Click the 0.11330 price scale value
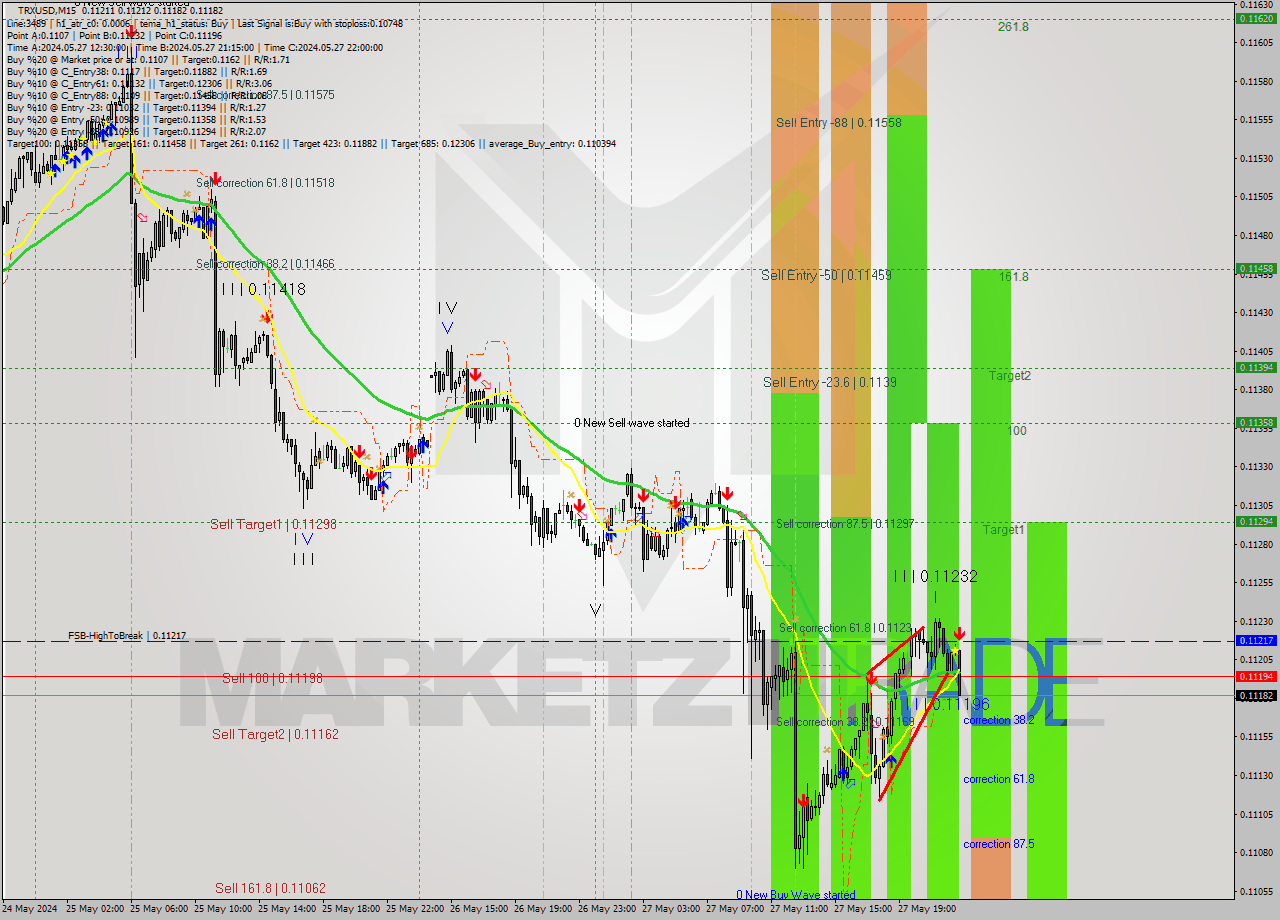This screenshot has width=1280, height=920. pyautogui.click(x=1256, y=466)
